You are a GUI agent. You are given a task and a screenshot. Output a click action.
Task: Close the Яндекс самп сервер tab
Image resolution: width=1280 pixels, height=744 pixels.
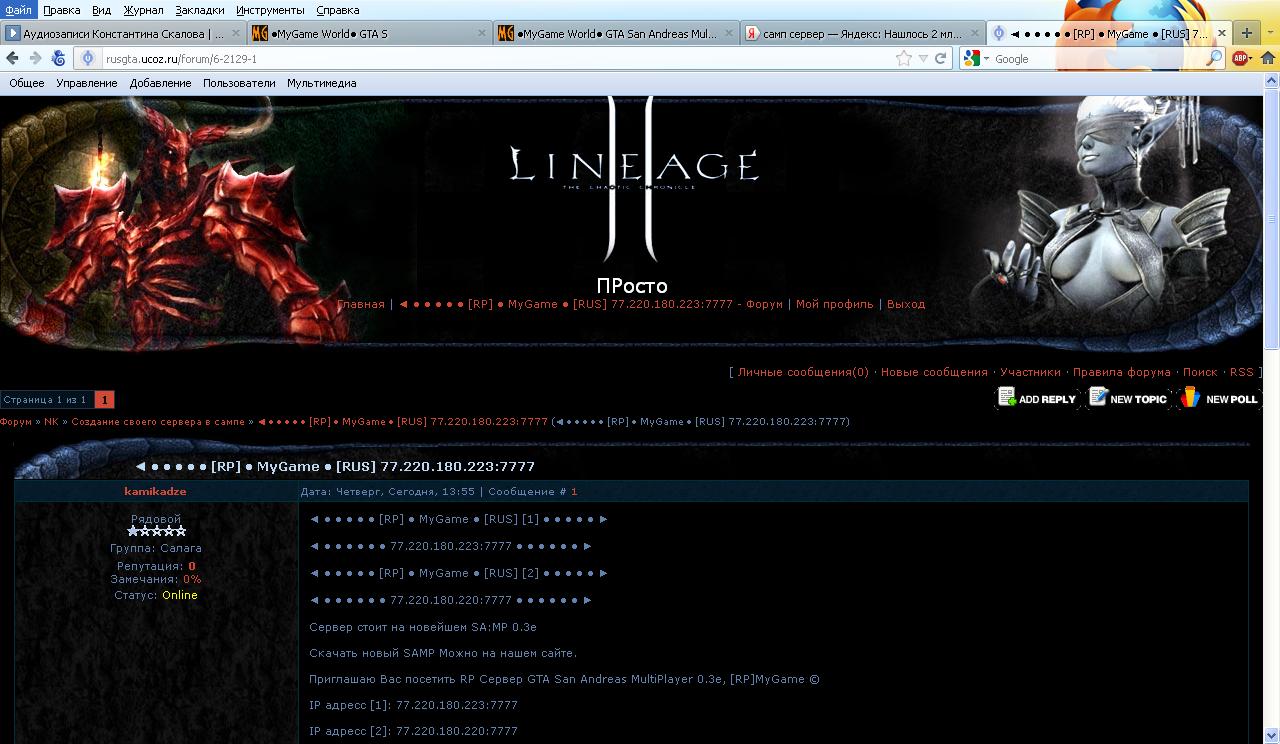pyautogui.click(x=975, y=33)
